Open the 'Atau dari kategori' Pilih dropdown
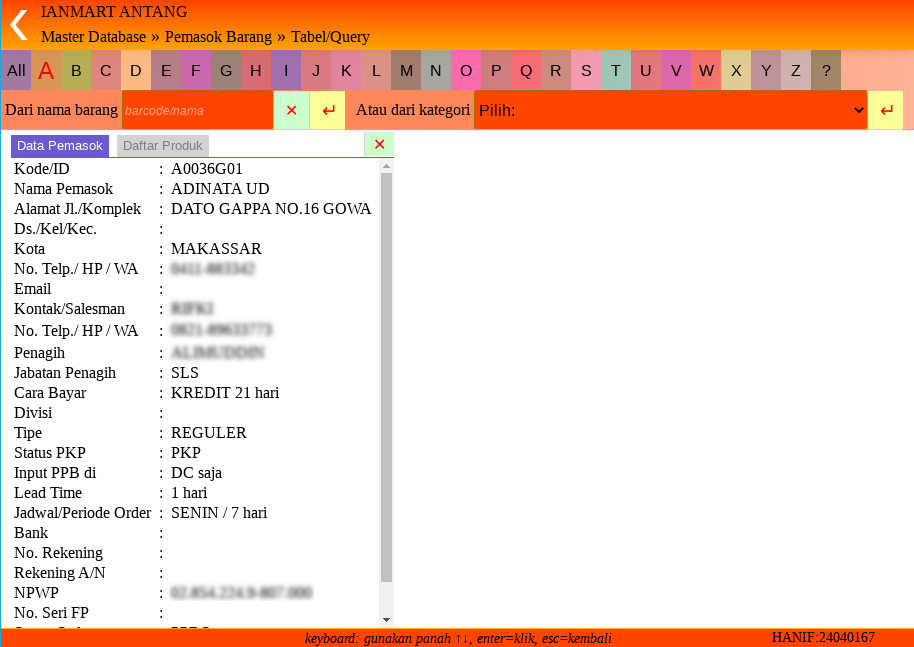Viewport: 914px width, 647px height. (x=670, y=110)
